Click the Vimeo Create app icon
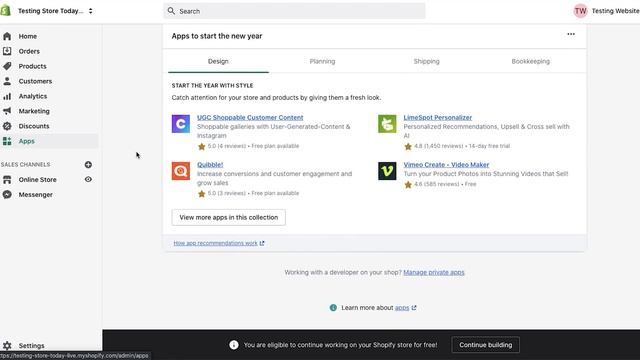The image size is (640, 360). click(x=387, y=171)
